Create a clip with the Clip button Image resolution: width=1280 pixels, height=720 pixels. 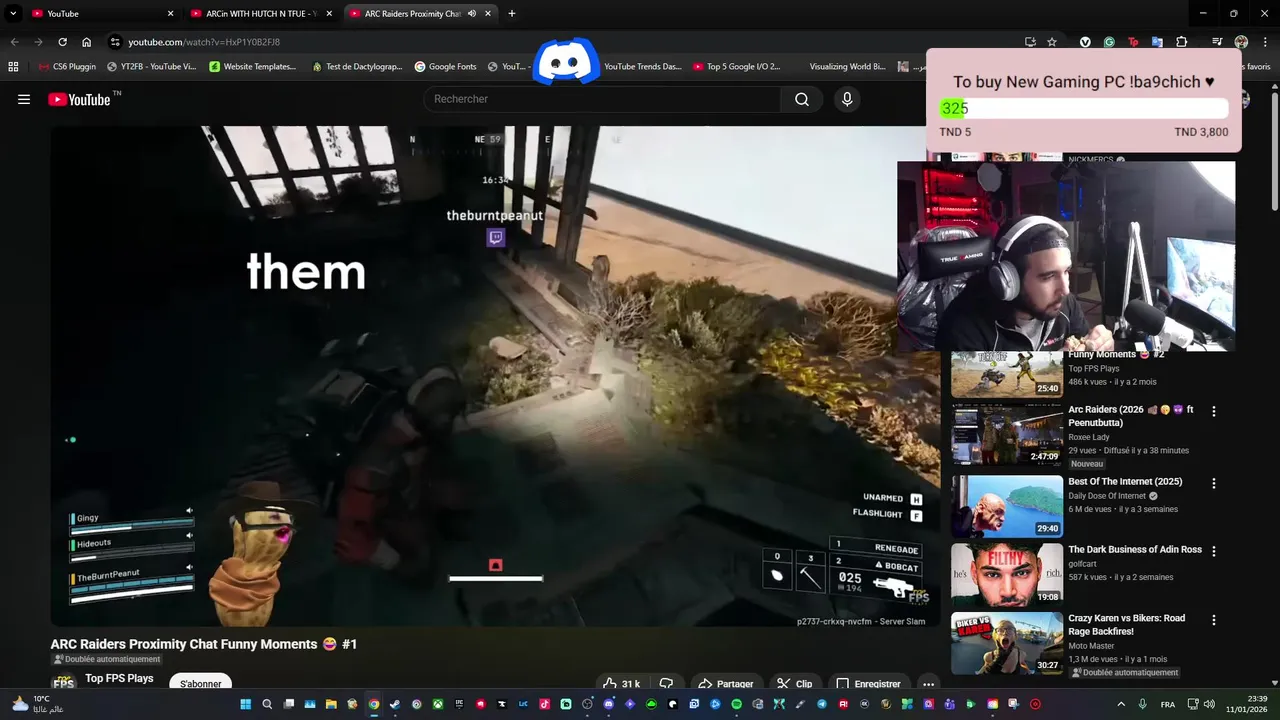(795, 684)
